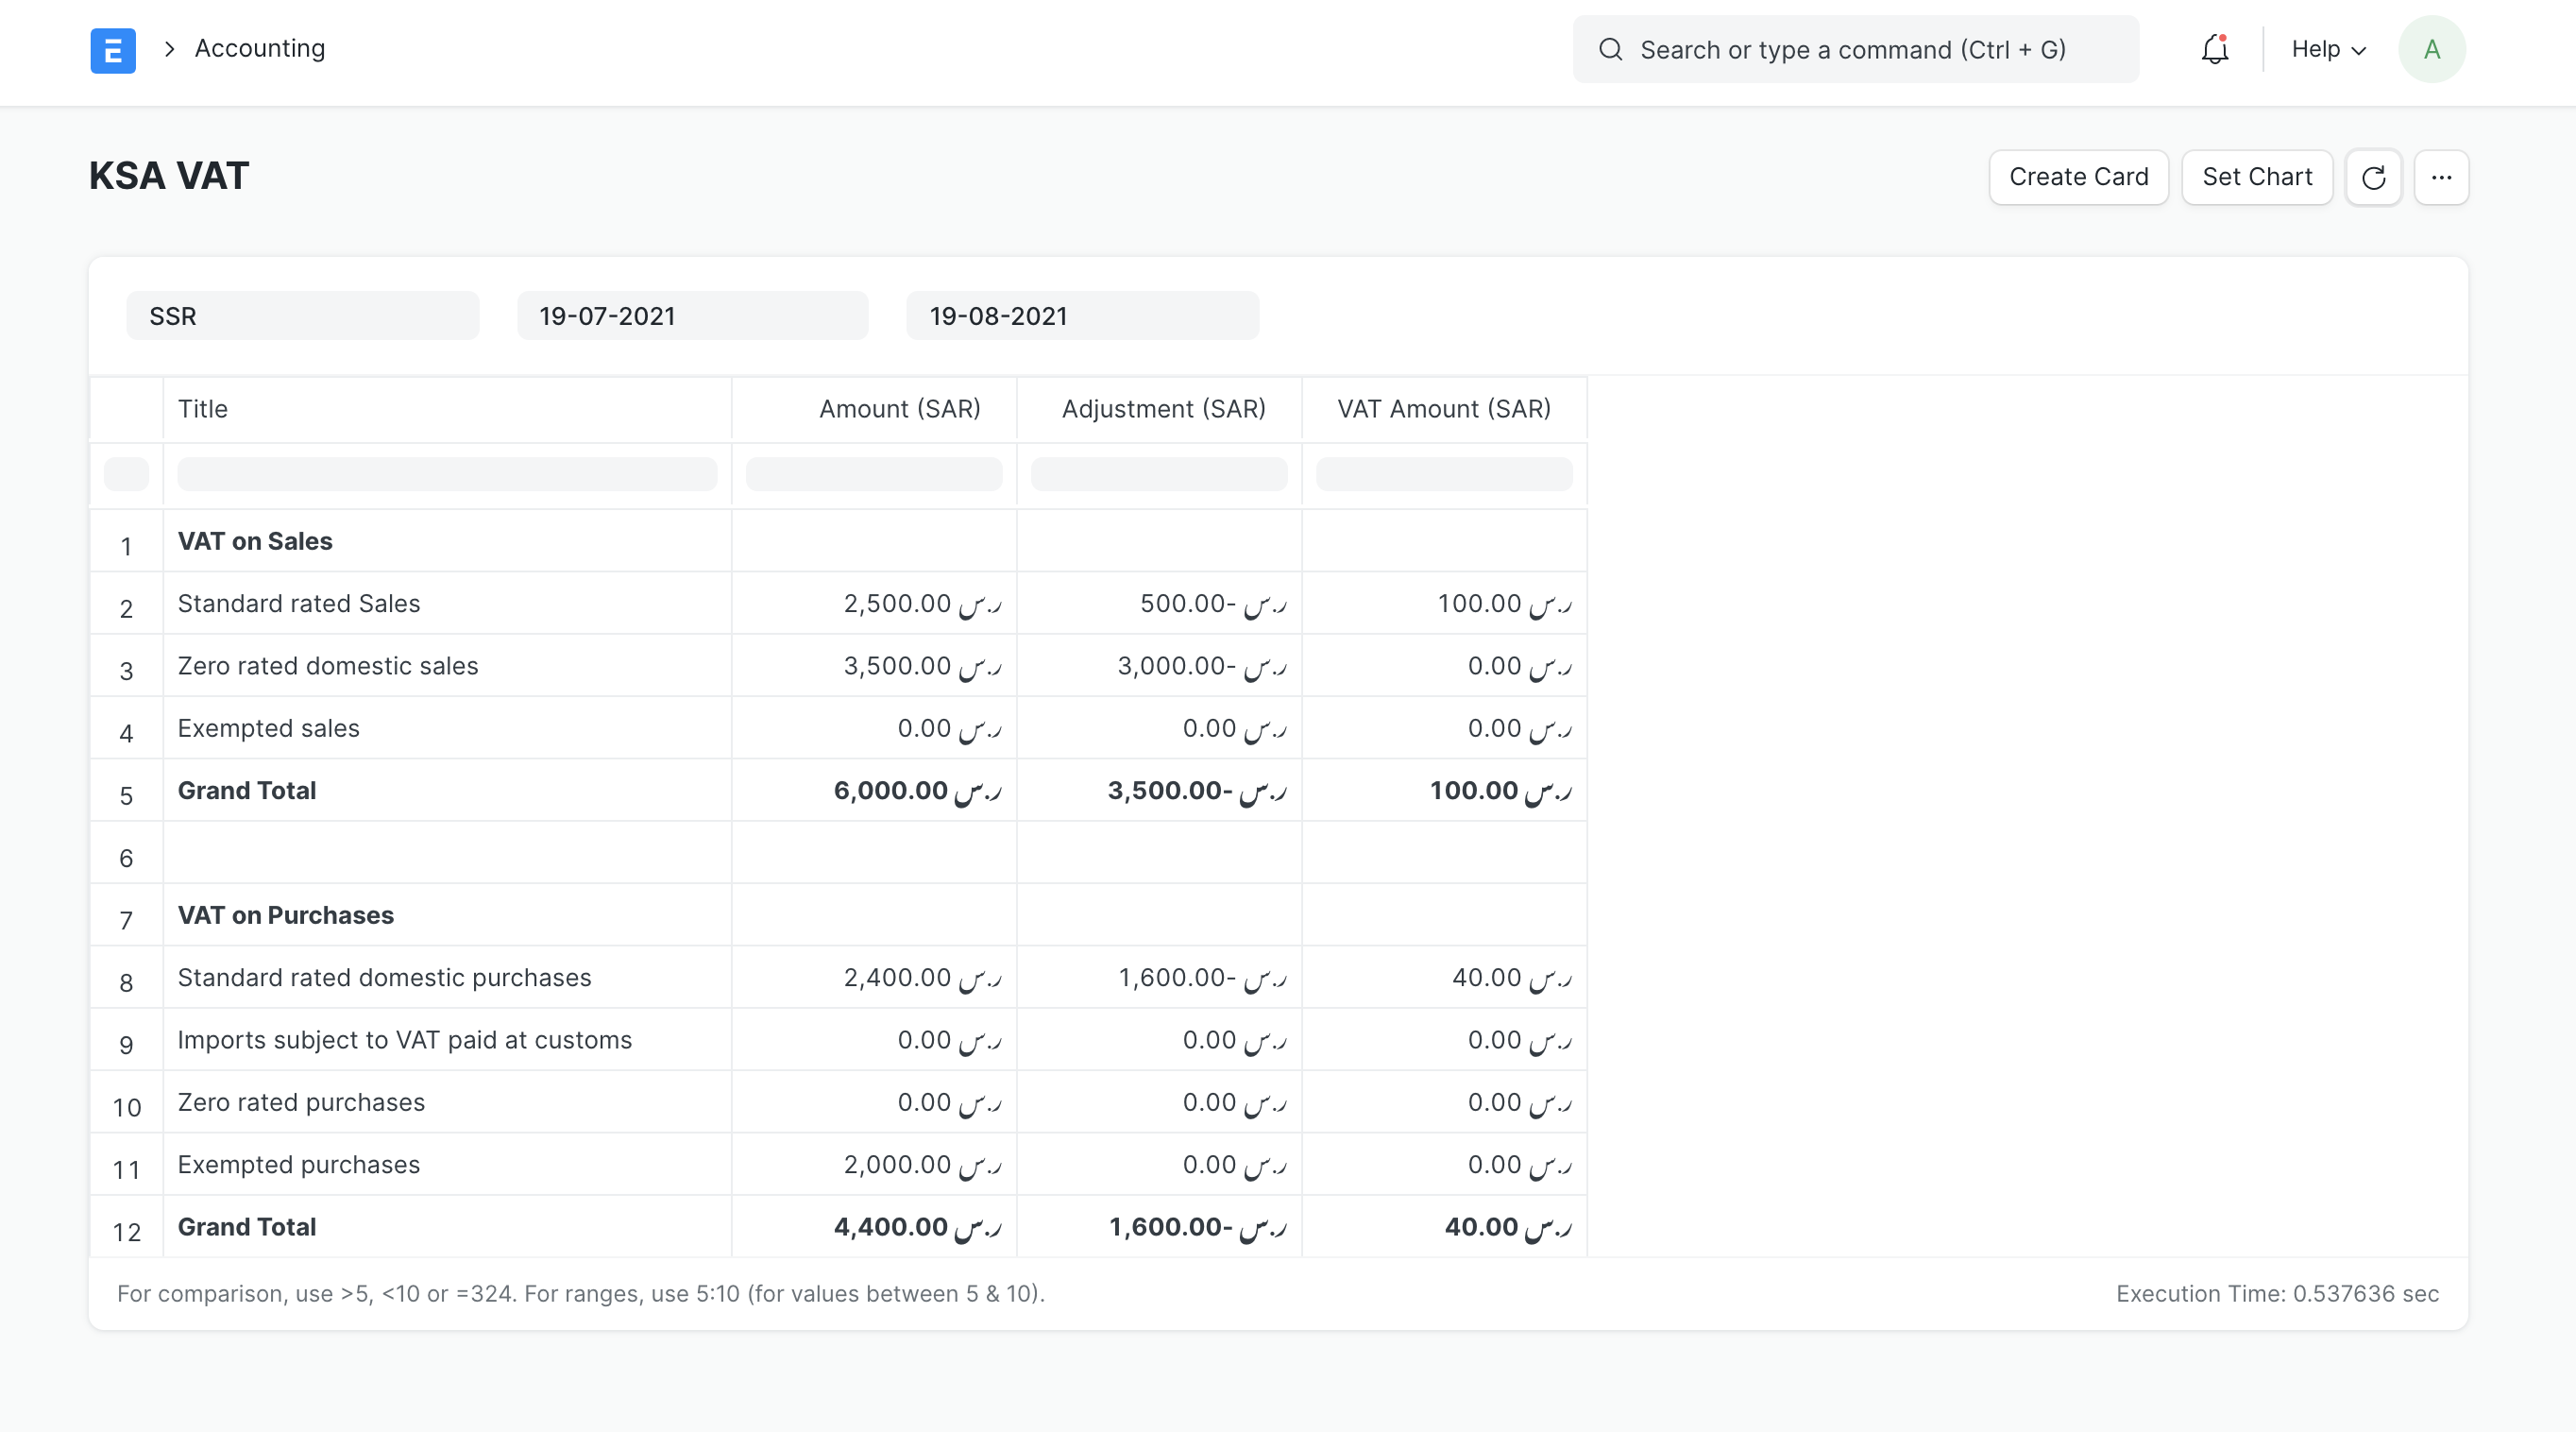Click the ERPNext home logo icon
Image resolution: width=2576 pixels, height=1432 pixels.
[113, 50]
